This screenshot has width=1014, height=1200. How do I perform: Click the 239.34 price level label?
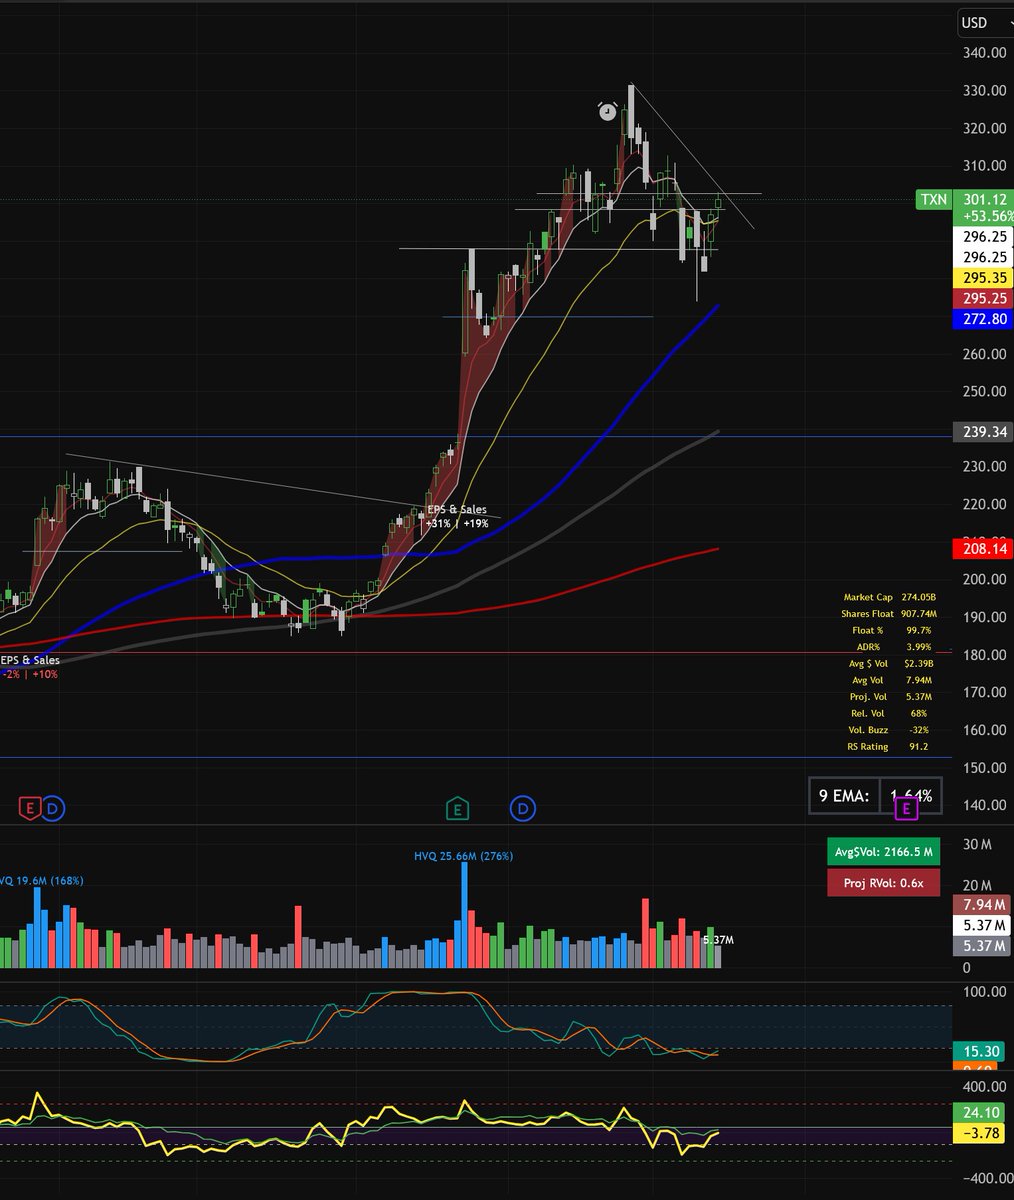(984, 432)
